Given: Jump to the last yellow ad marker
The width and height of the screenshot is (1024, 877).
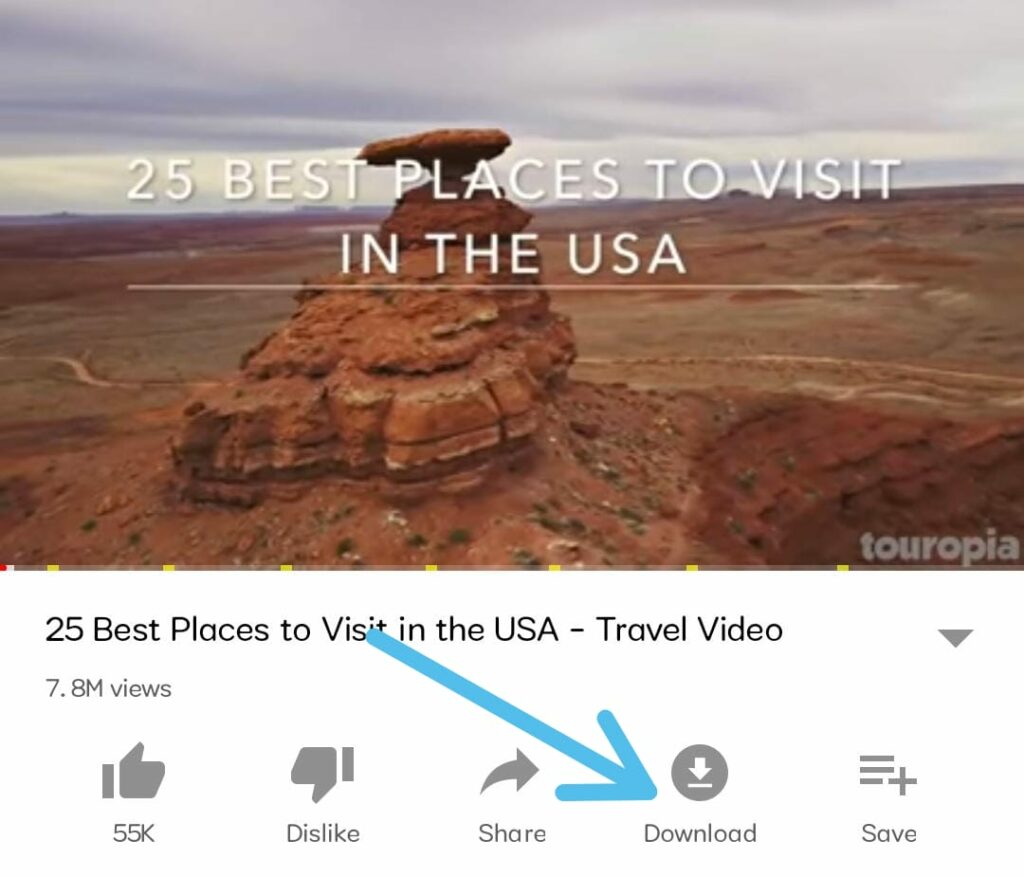Looking at the screenshot, I should coord(843,567).
